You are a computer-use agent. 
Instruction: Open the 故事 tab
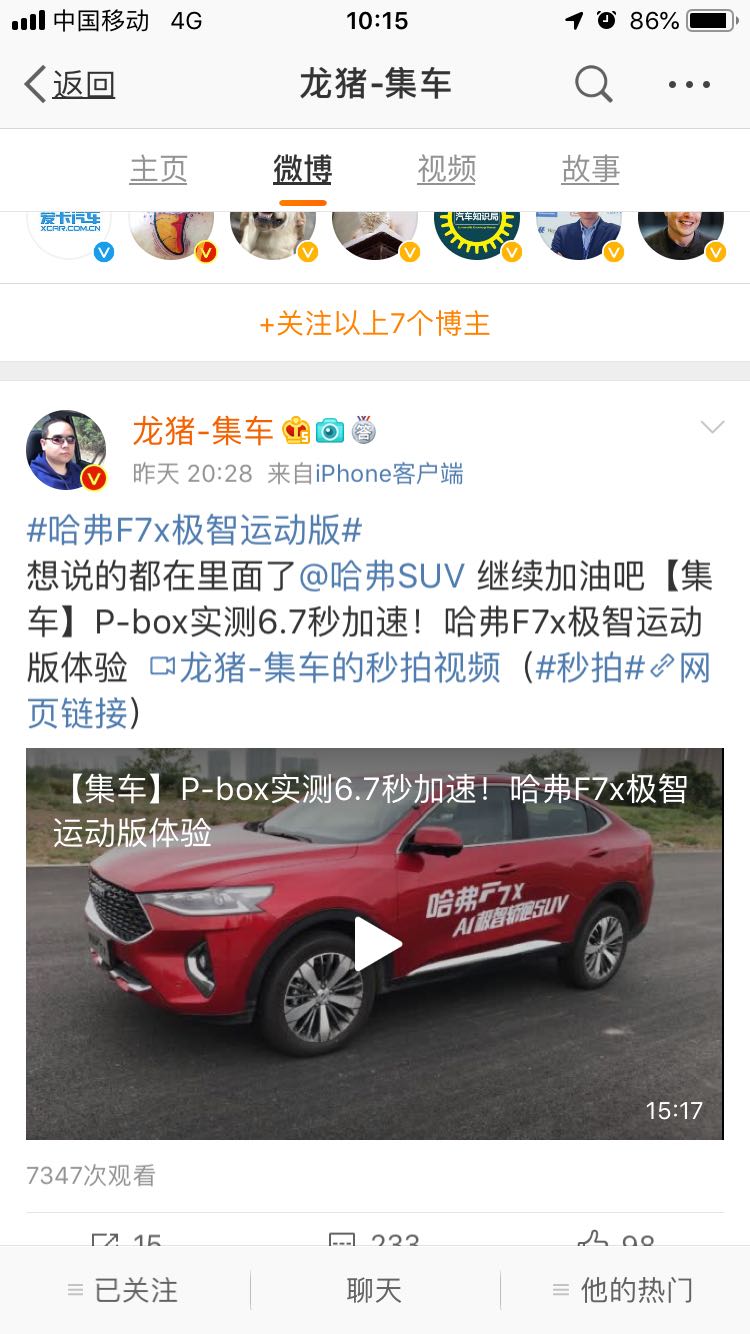(591, 170)
